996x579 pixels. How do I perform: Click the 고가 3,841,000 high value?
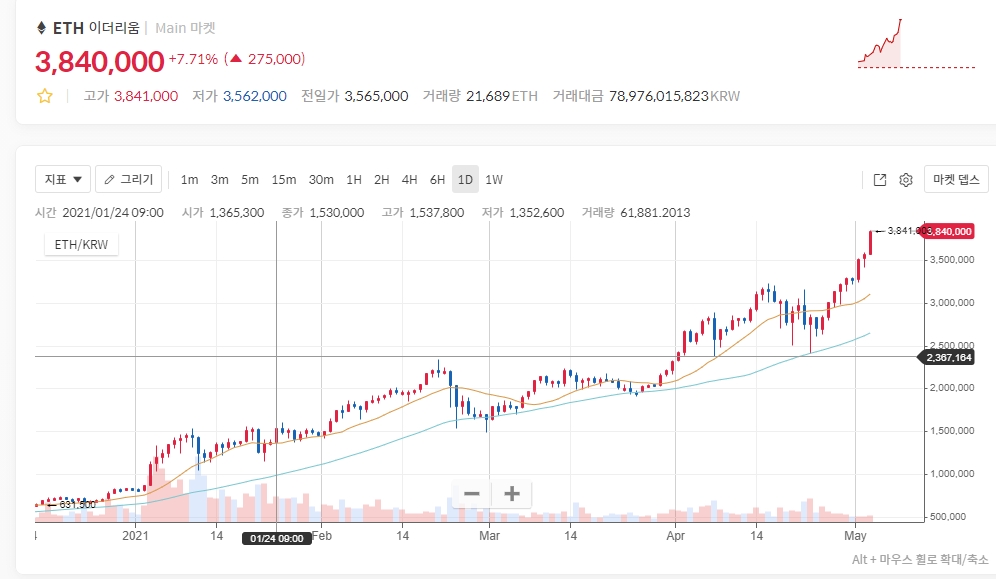[x=131, y=96]
